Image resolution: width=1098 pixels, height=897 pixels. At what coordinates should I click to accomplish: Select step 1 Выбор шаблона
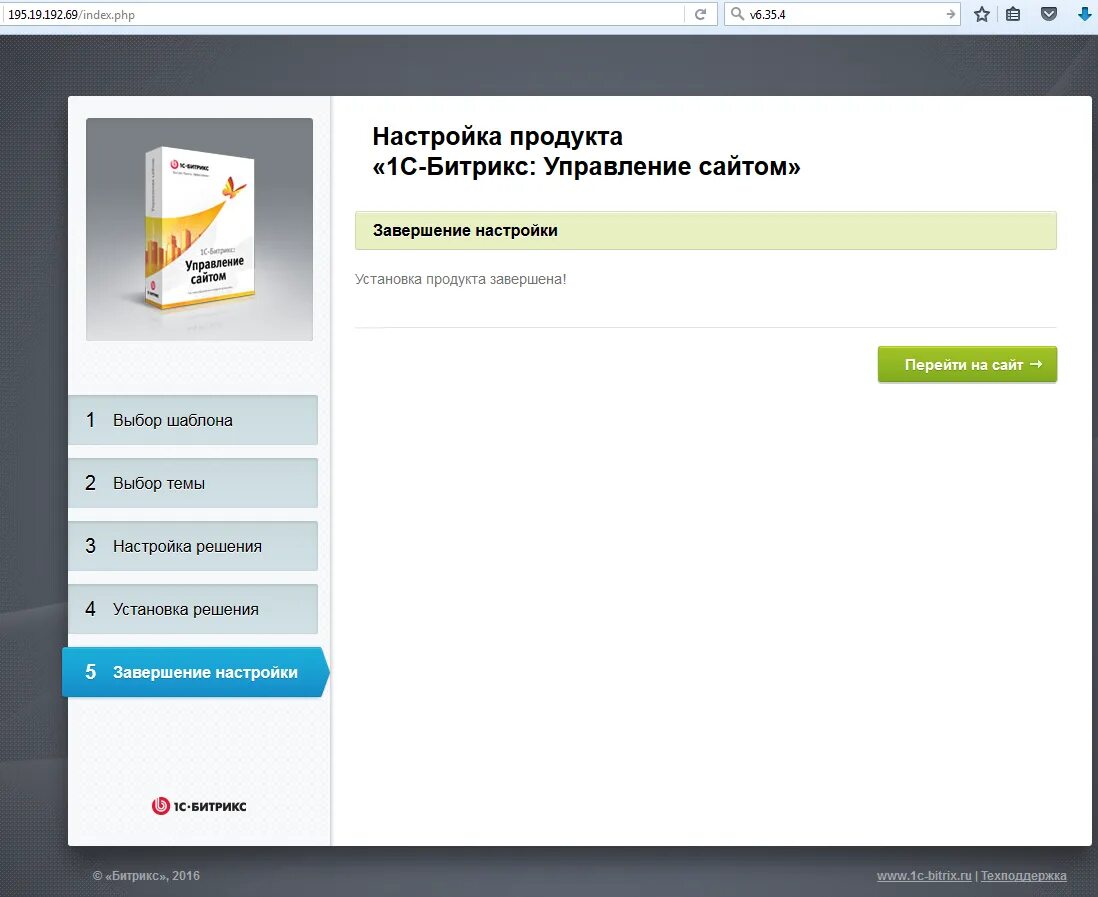(193, 420)
